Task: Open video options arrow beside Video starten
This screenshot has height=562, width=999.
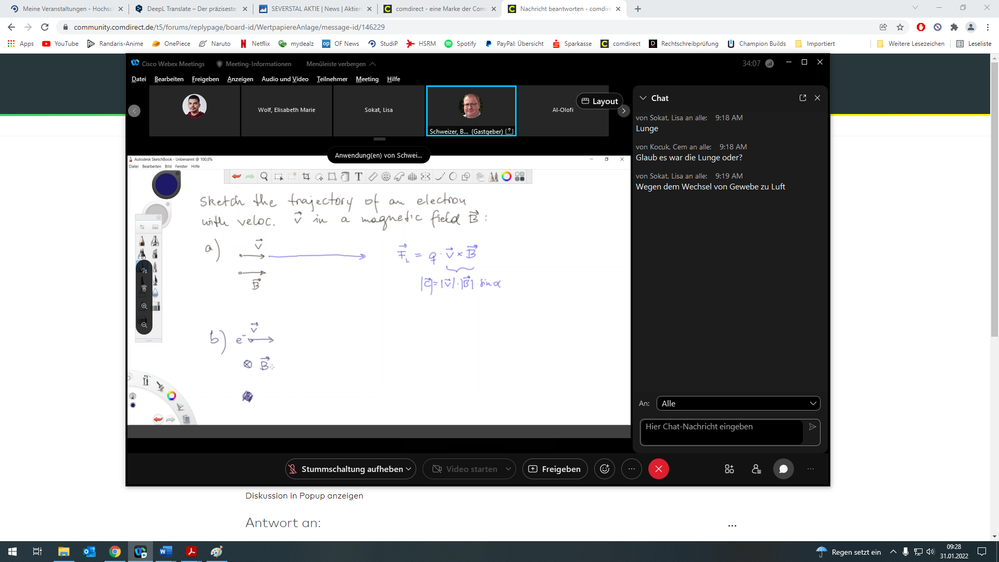Action: tap(508, 469)
